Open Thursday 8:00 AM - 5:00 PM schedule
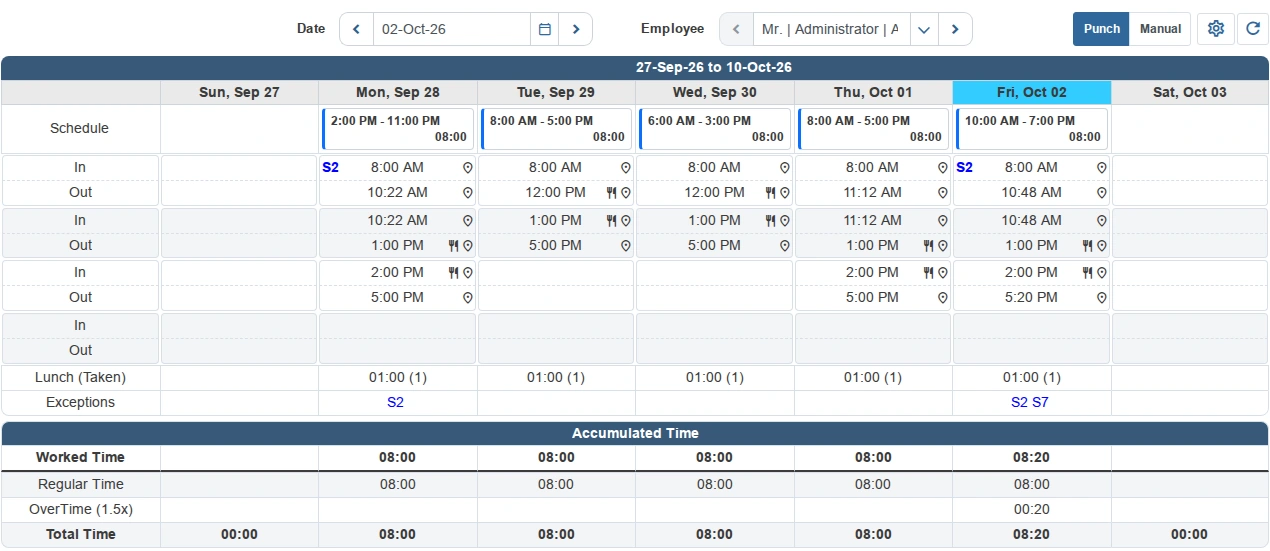This screenshot has width=1270, height=551. (x=874, y=128)
